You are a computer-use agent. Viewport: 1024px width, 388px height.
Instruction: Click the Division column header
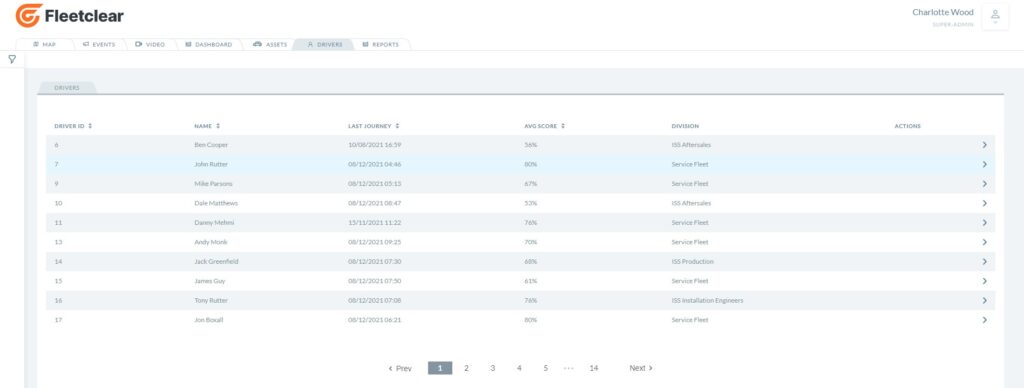[x=685, y=126]
